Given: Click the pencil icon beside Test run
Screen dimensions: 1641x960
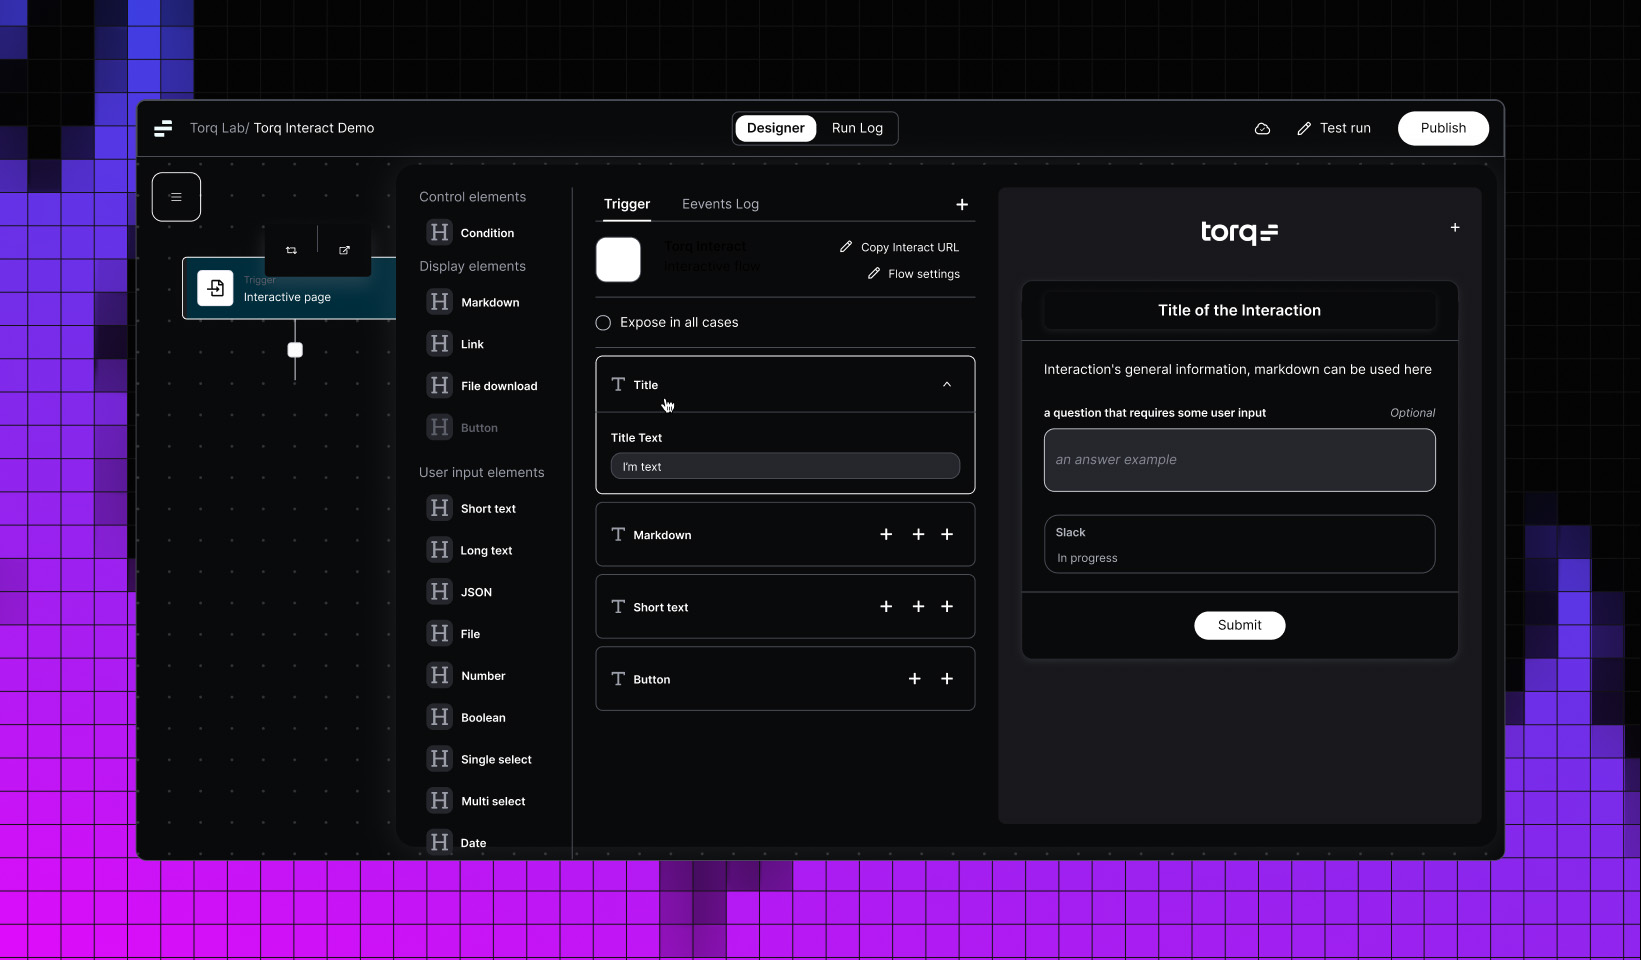Looking at the screenshot, I should tap(1304, 128).
